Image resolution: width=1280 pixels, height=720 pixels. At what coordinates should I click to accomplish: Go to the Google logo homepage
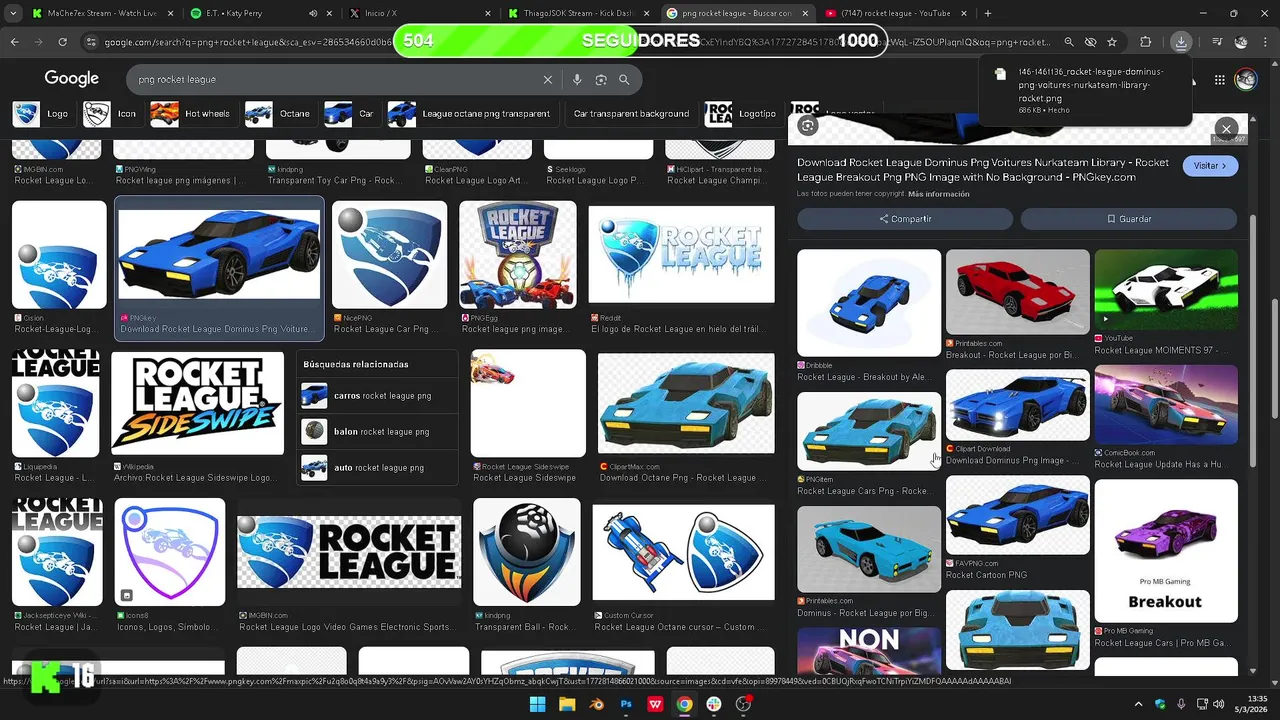click(x=72, y=78)
